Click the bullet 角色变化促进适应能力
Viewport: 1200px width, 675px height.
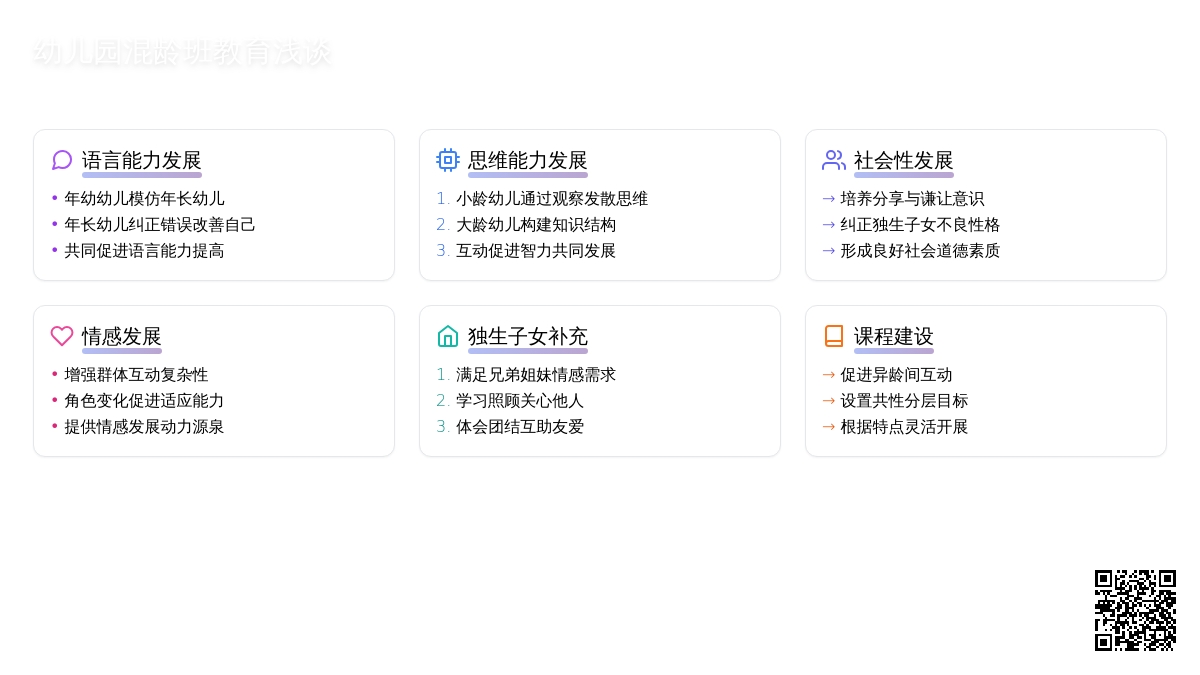tap(145, 400)
